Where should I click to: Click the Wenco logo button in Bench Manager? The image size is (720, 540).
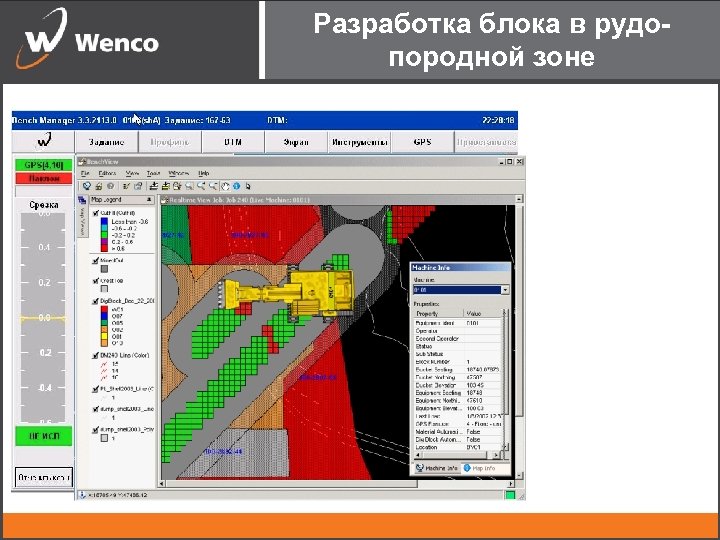click(43, 141)
